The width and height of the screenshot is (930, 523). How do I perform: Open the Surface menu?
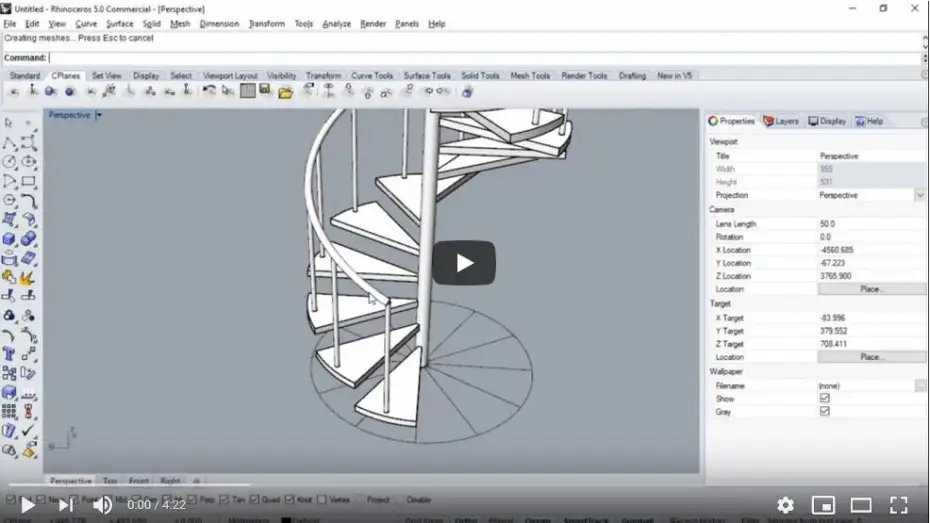pos(120,24)
